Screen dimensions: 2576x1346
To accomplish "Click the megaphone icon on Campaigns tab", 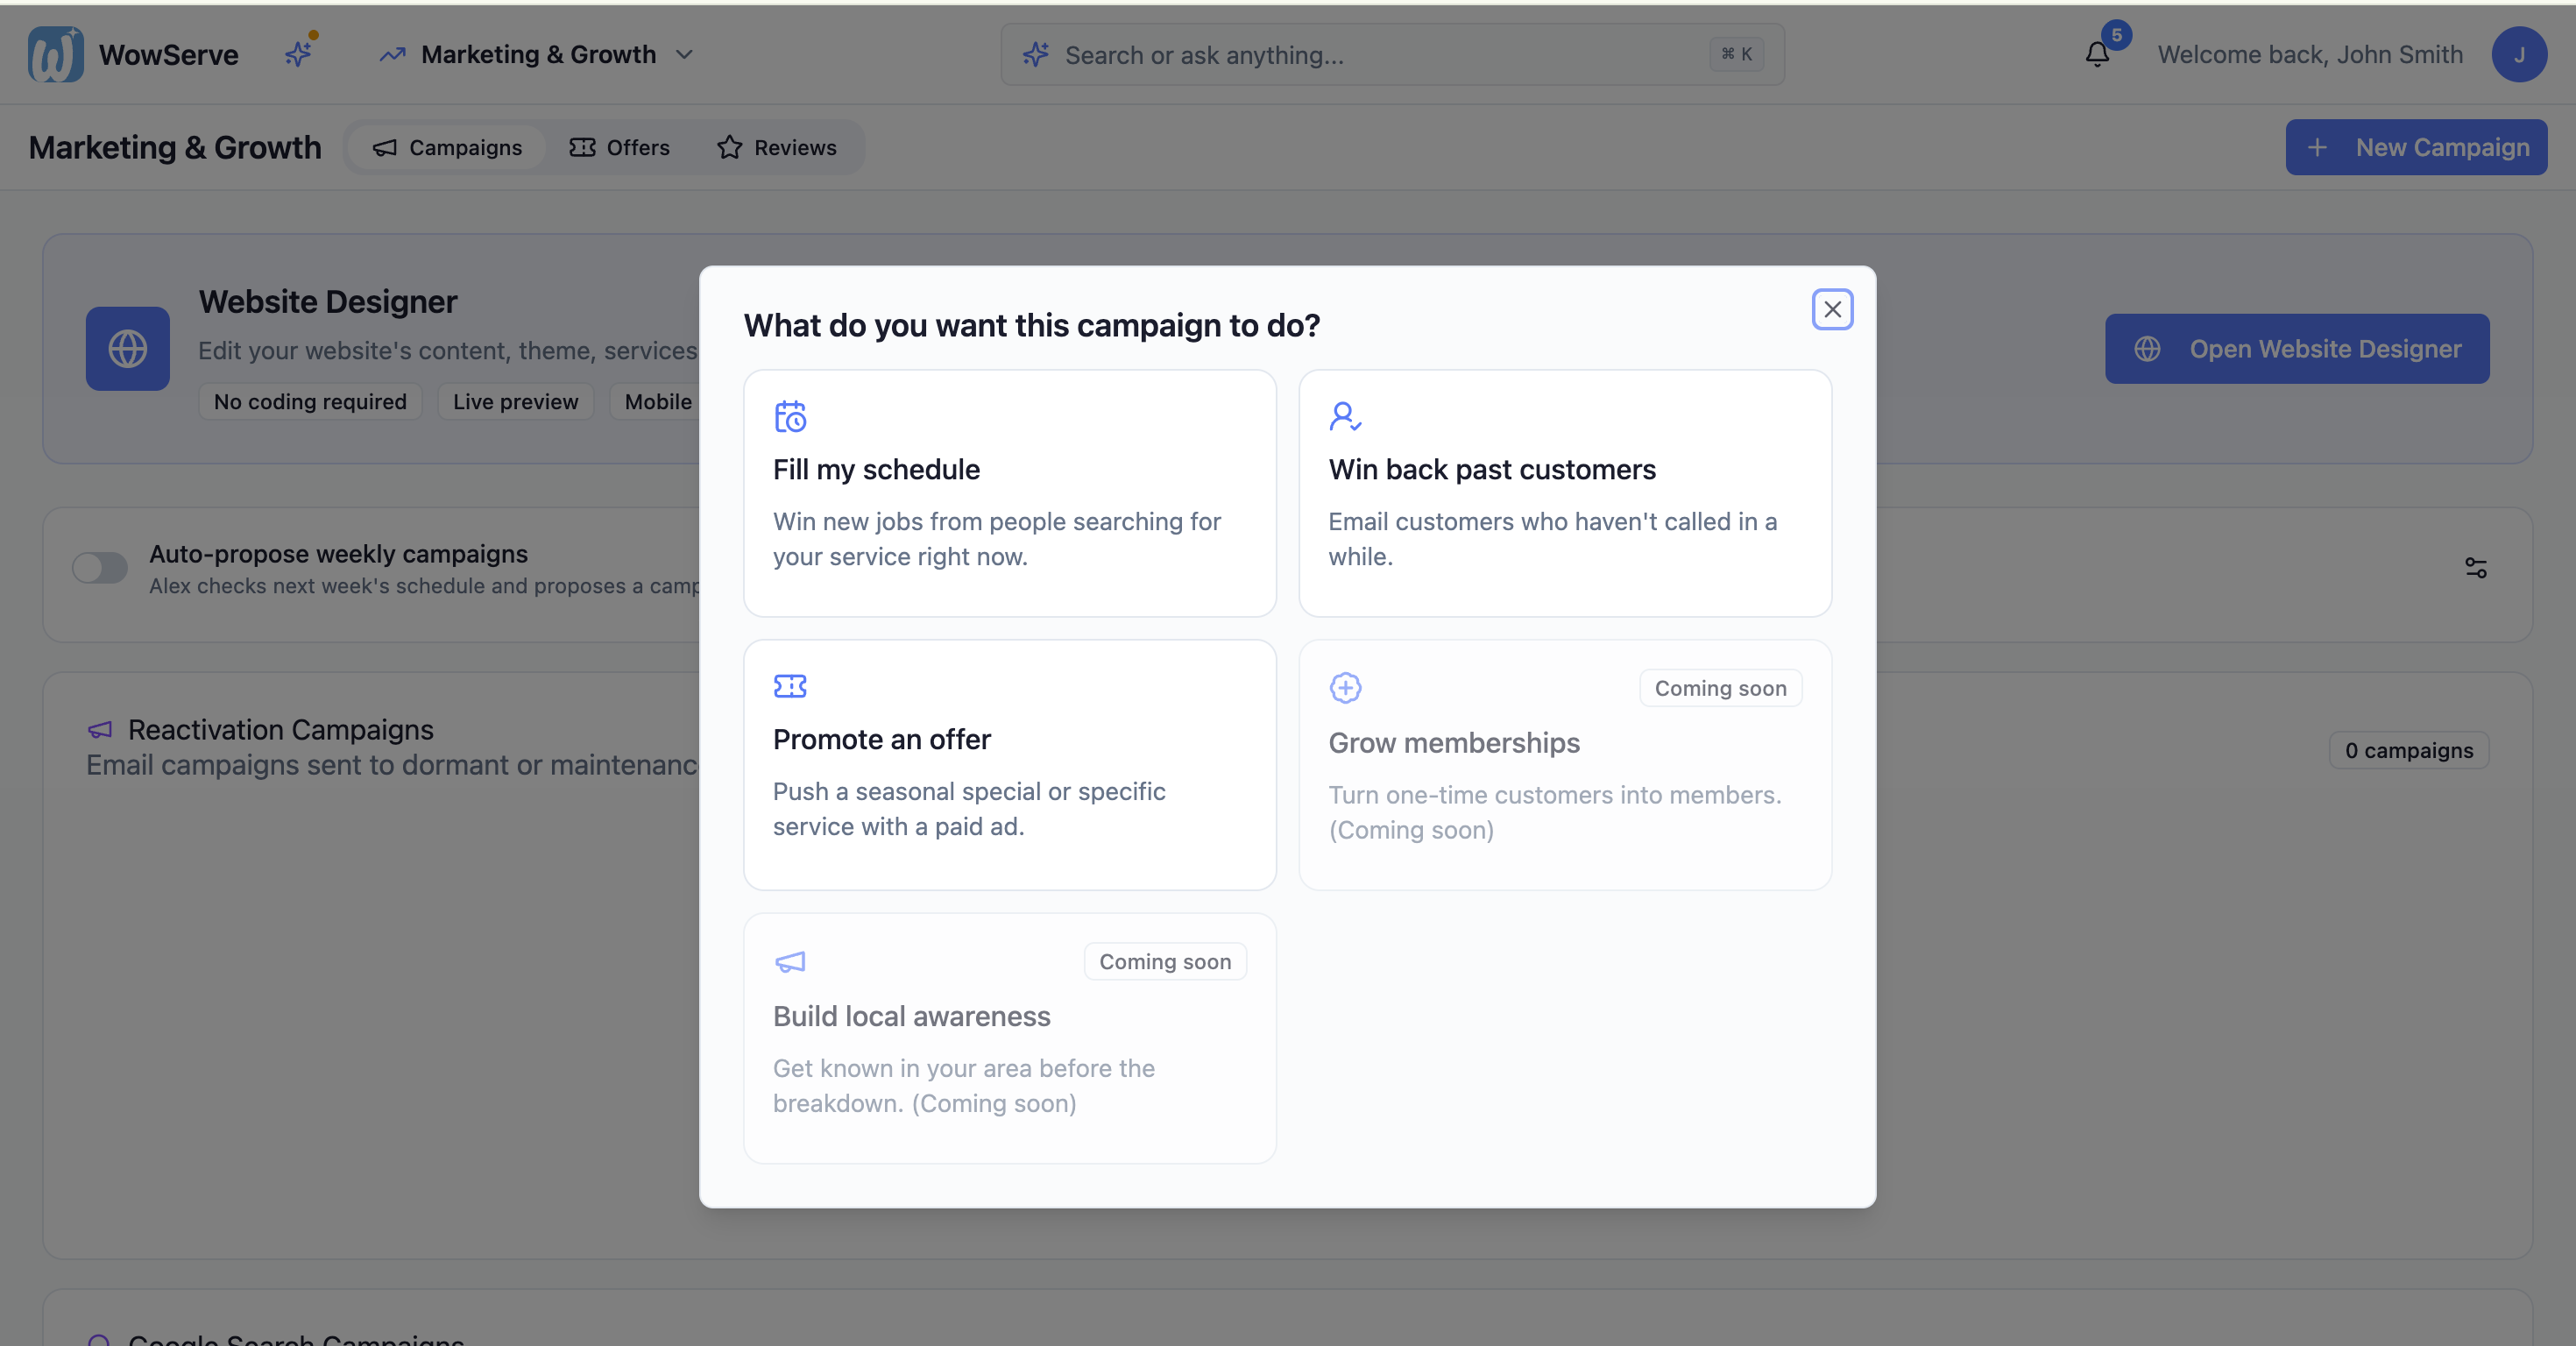I will point(385,148).
